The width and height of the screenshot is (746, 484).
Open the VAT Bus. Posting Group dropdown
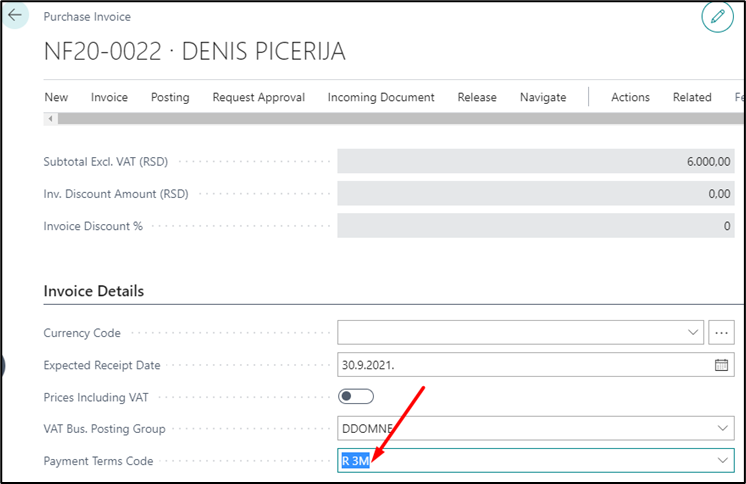point(723,428)
